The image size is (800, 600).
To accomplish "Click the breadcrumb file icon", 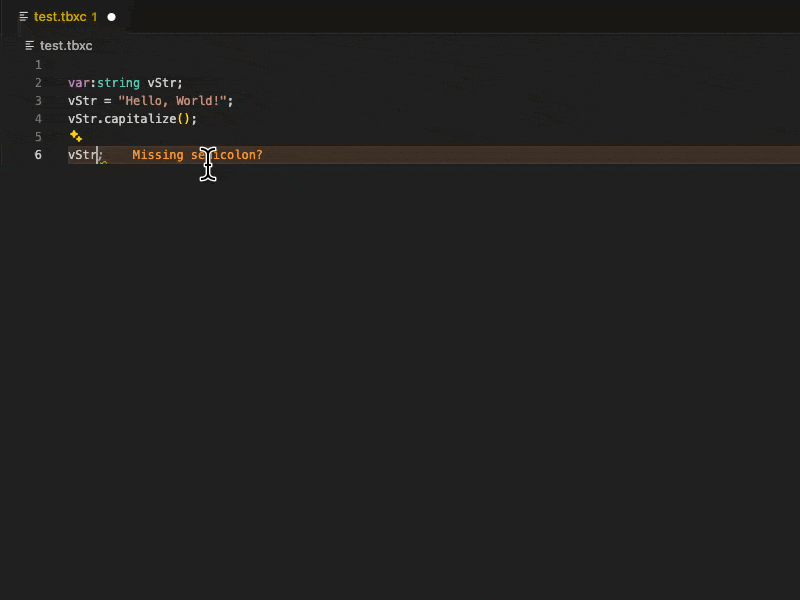I will point(30,46).
